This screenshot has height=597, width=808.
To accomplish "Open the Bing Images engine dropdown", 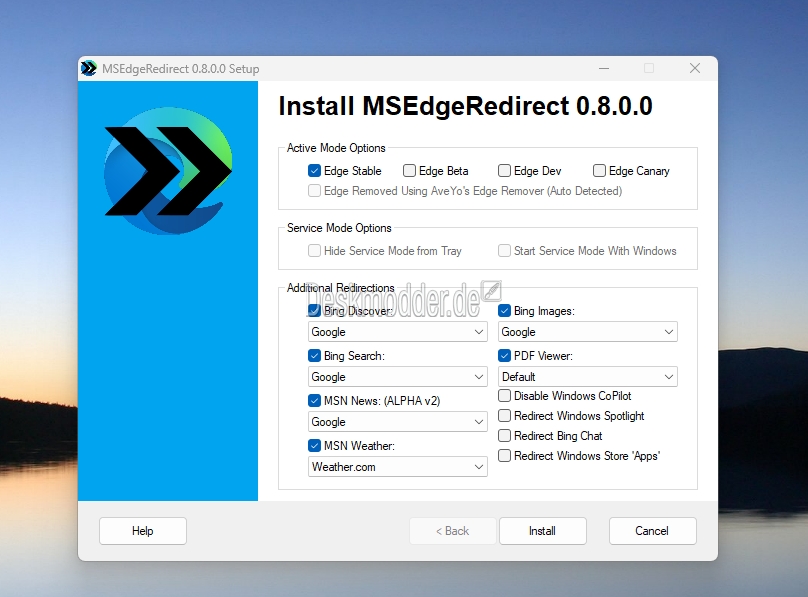I will tap(588, 332).
